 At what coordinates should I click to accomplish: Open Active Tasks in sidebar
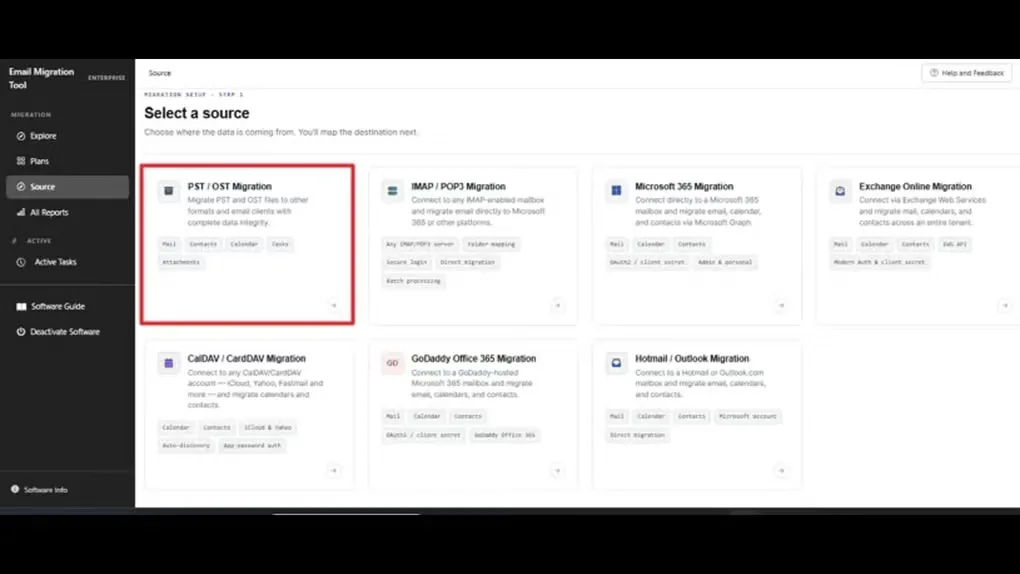tap(67, 262)
